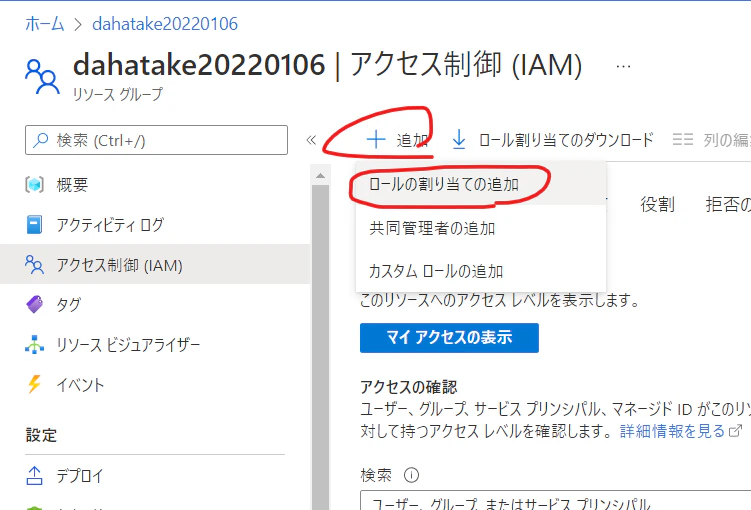Click the plus icon beside 追加

(376, 139)
